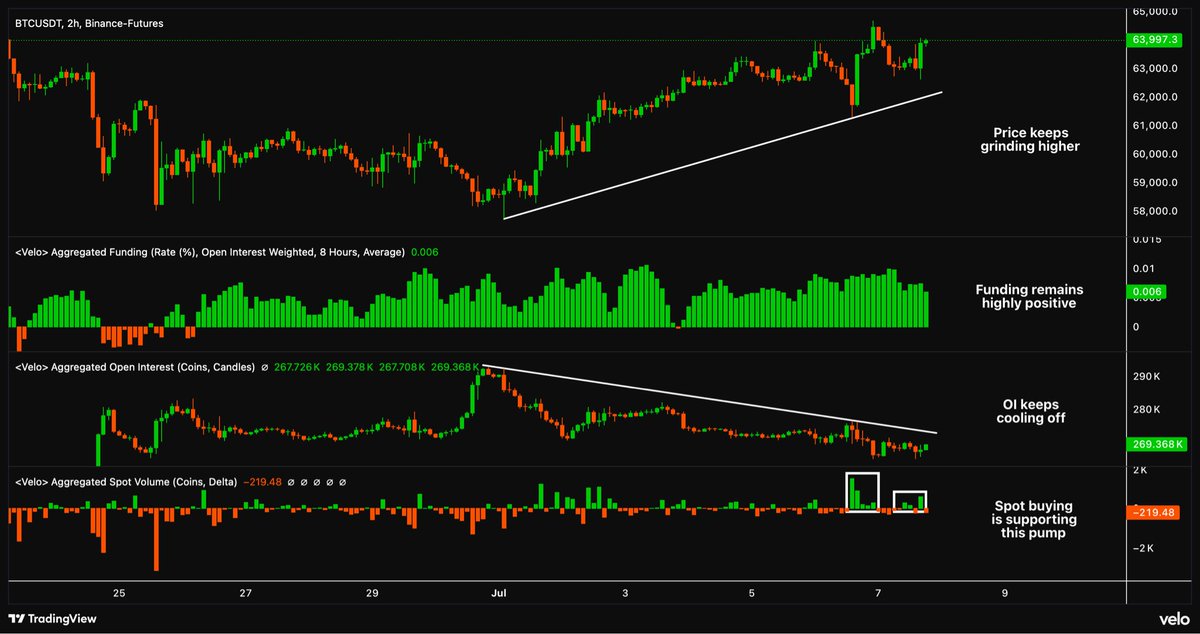
Task: Click the 290 K open interest axis label
Action: [x=1147, y=377]
